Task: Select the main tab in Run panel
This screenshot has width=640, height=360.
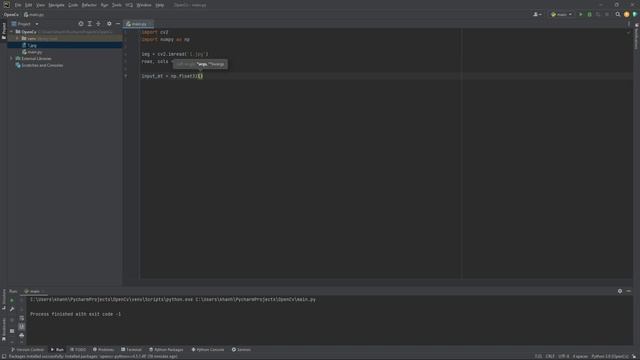Action: pos(33,291)
